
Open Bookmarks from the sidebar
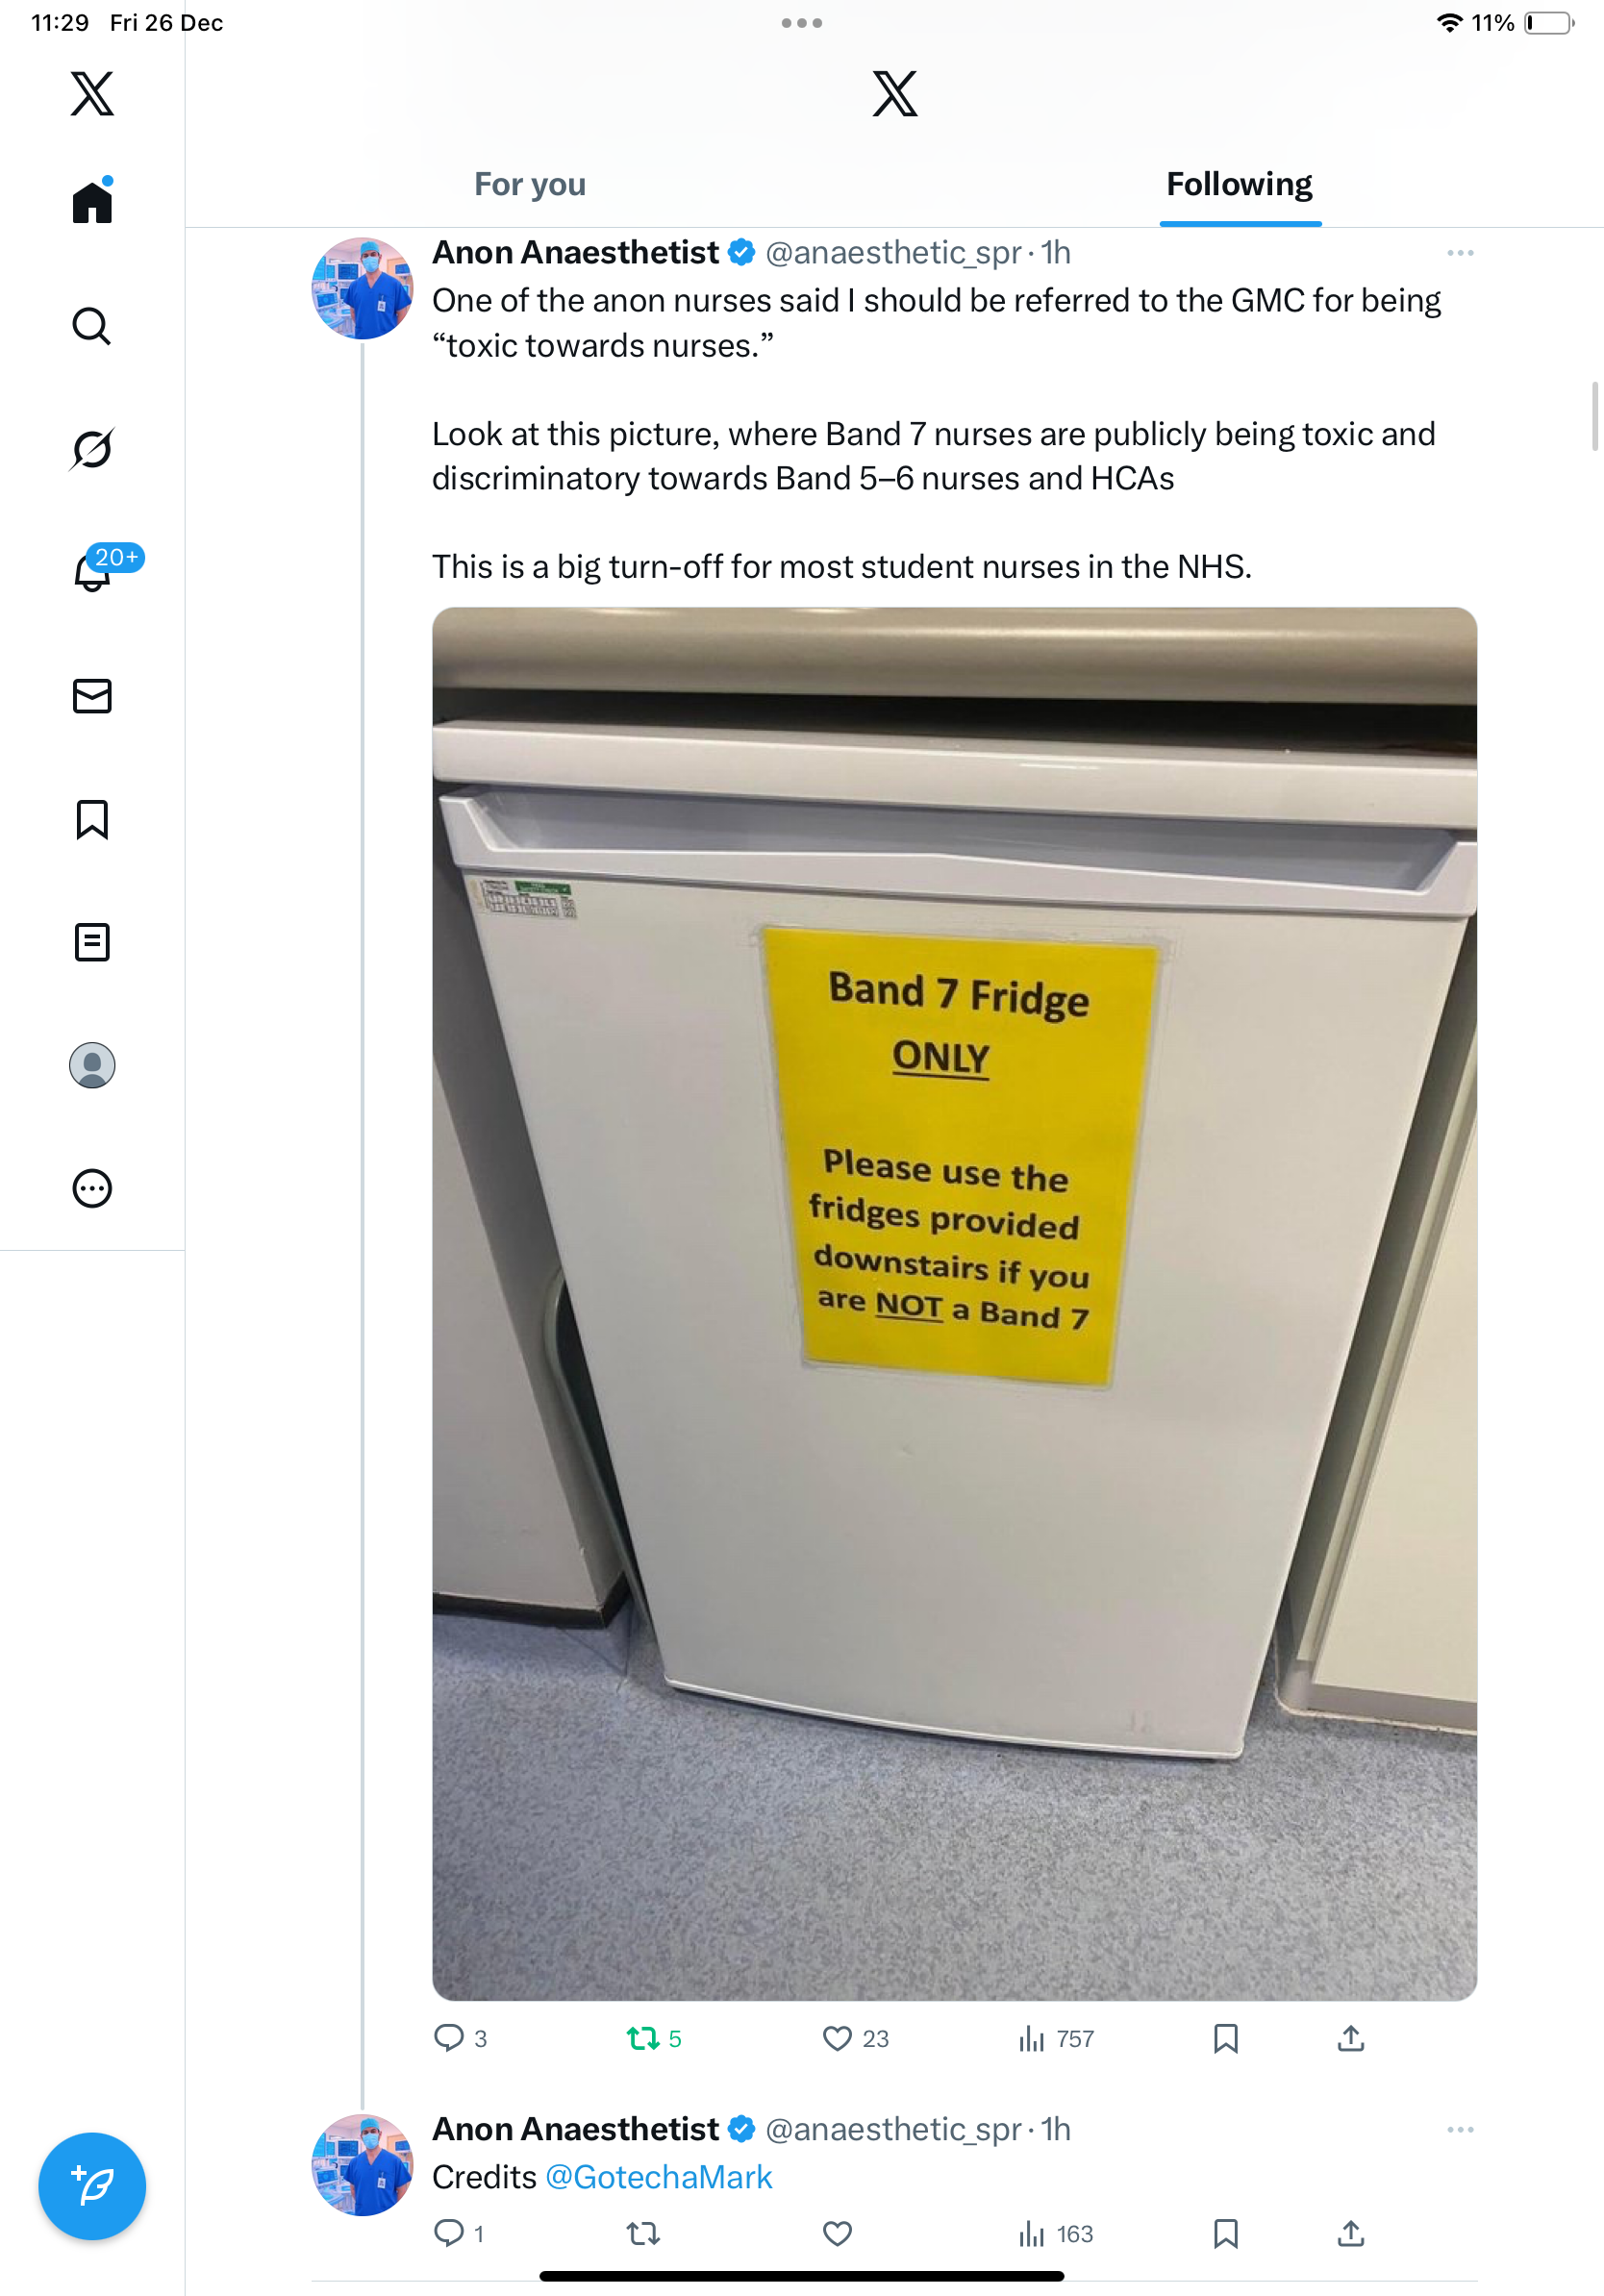click(92, 819)
